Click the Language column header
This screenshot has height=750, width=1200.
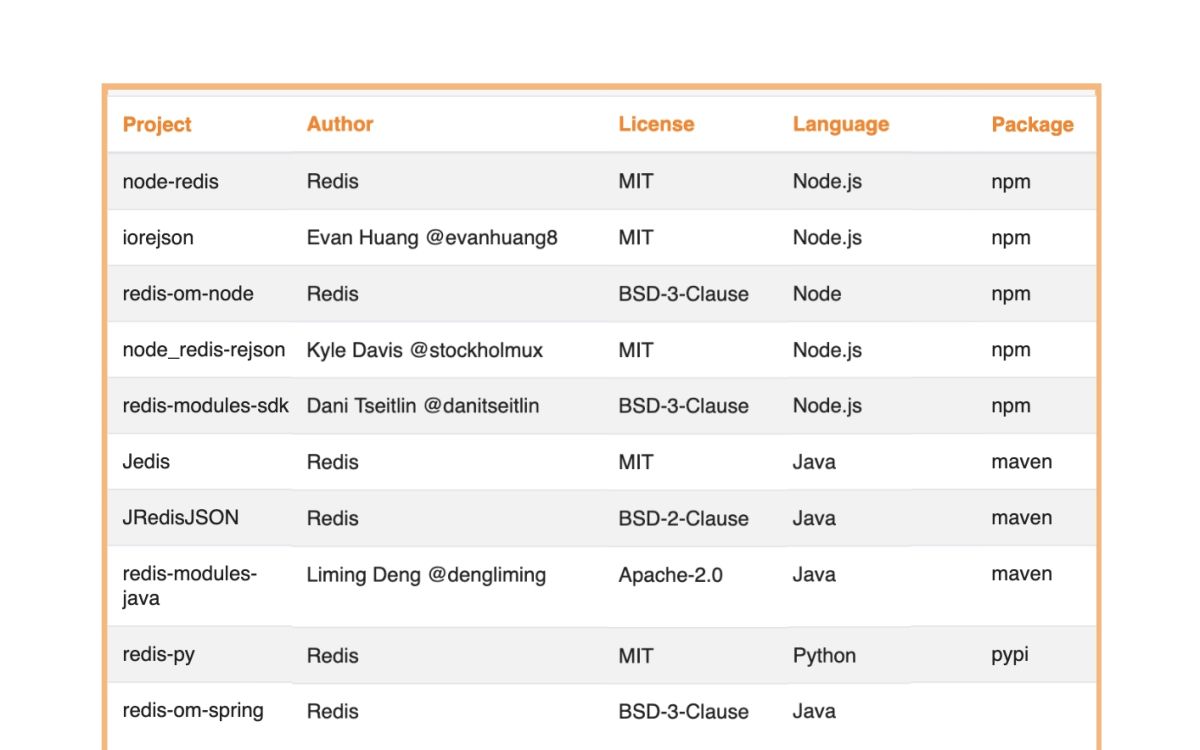click(x=841, y=125)
